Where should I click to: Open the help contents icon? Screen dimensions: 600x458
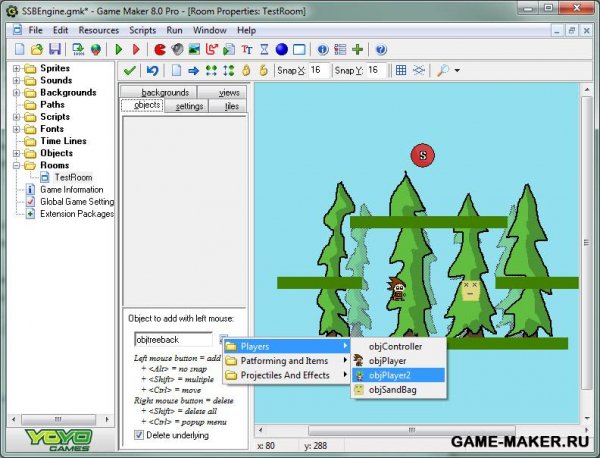coord(381,49)
